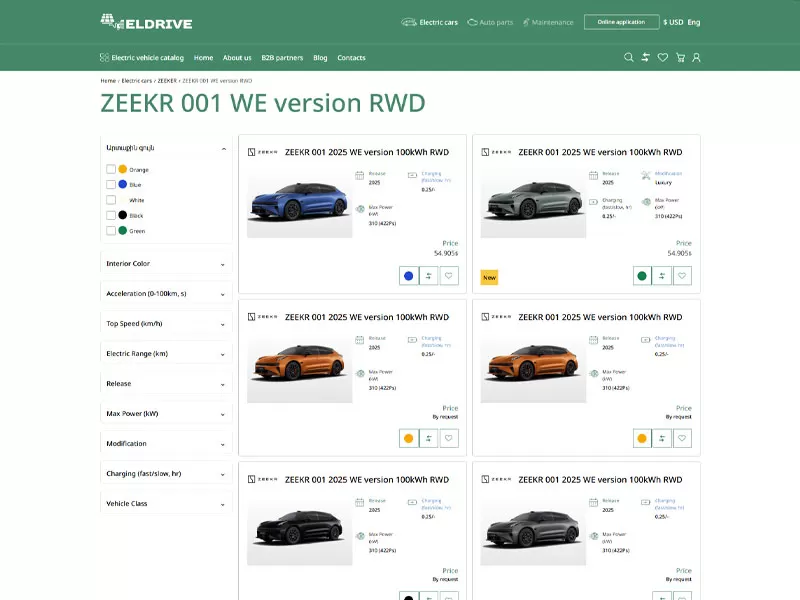Open the search magnifier icon in header
Viewport: 800px width, 600px height.
click(x=629, y=58)
